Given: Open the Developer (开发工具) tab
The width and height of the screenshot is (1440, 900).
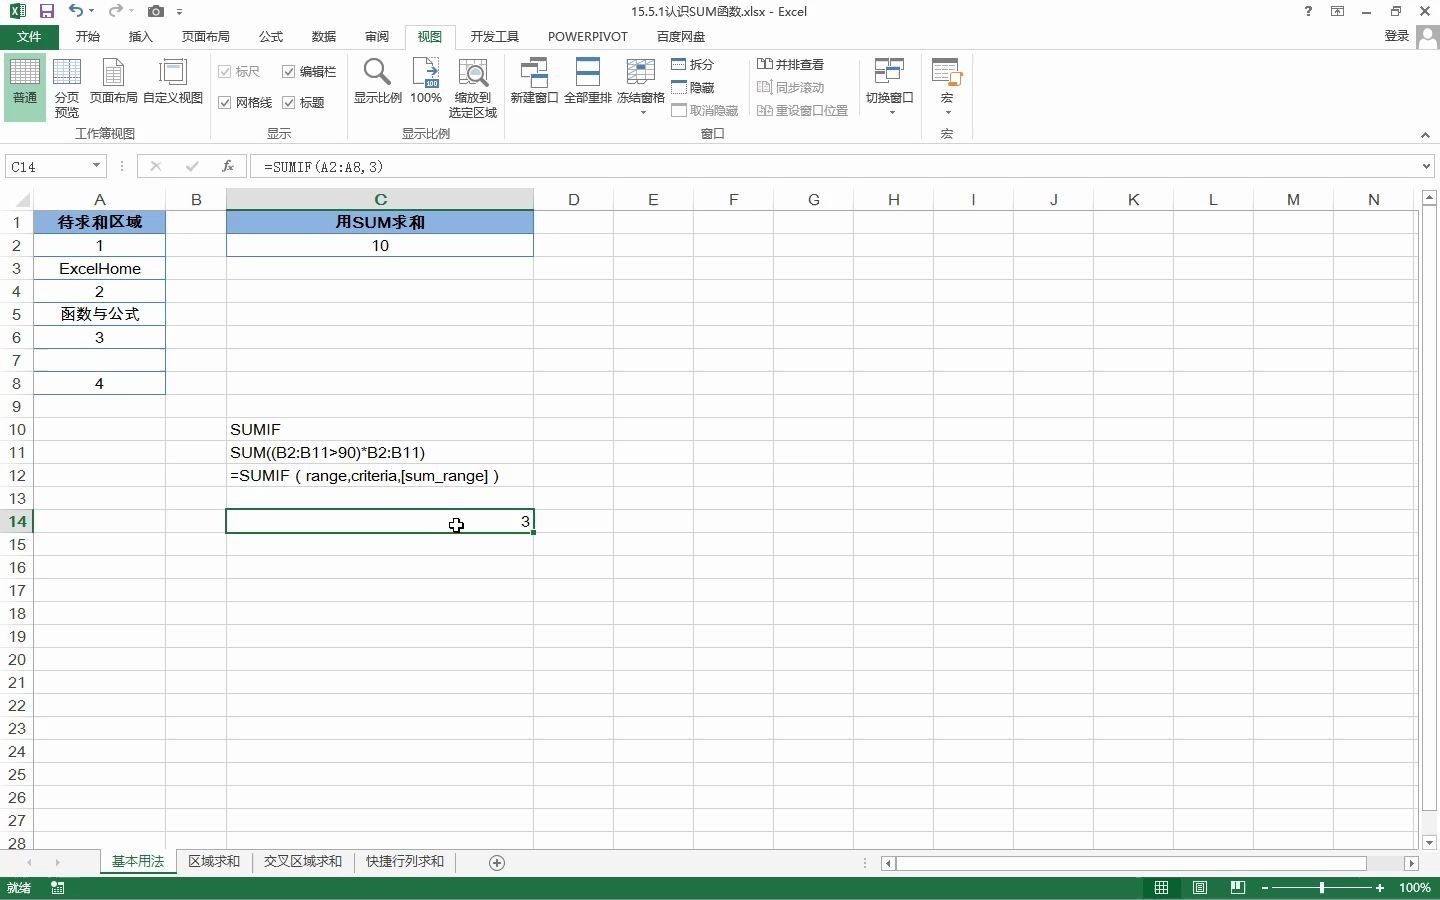Looking at the screenshot, I should click(x=495, y=36).
